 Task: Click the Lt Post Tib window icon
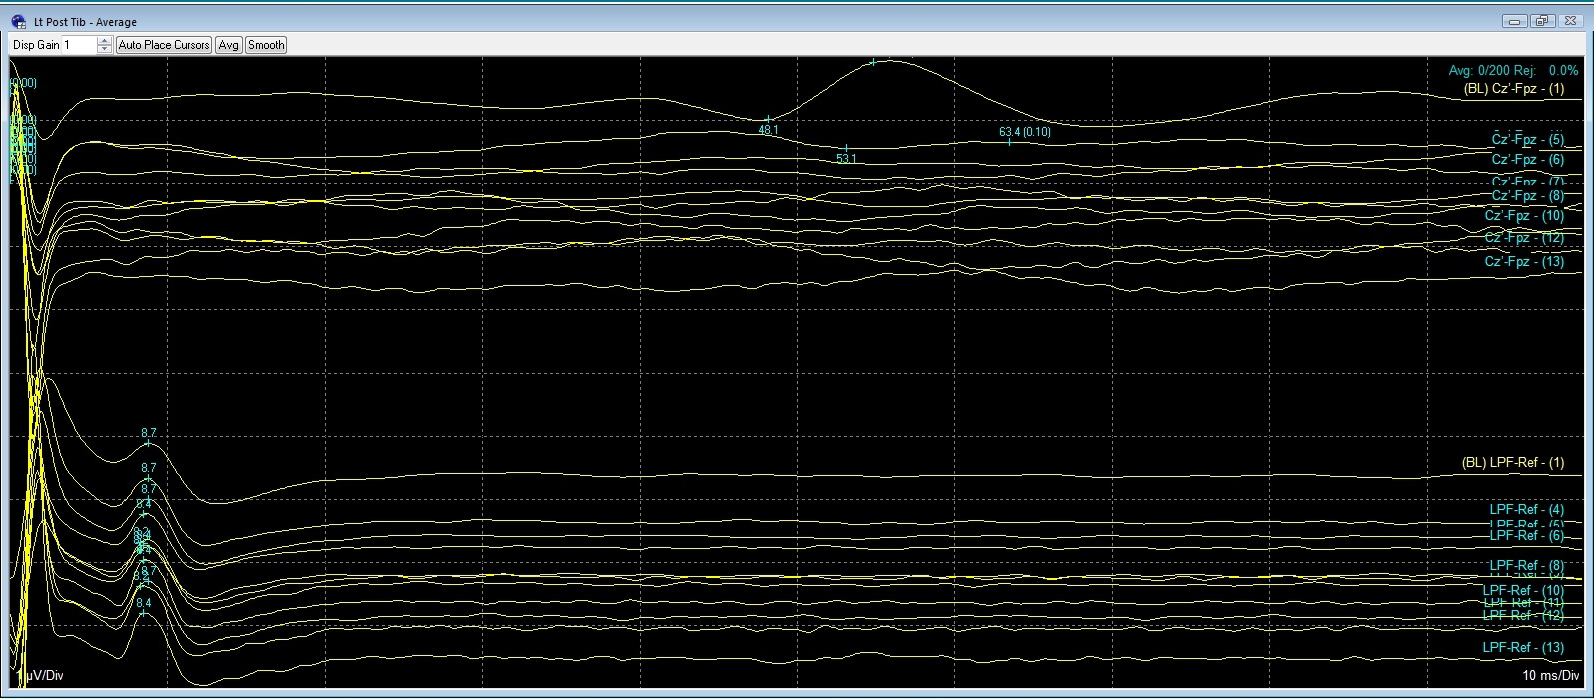pos(18,21)
